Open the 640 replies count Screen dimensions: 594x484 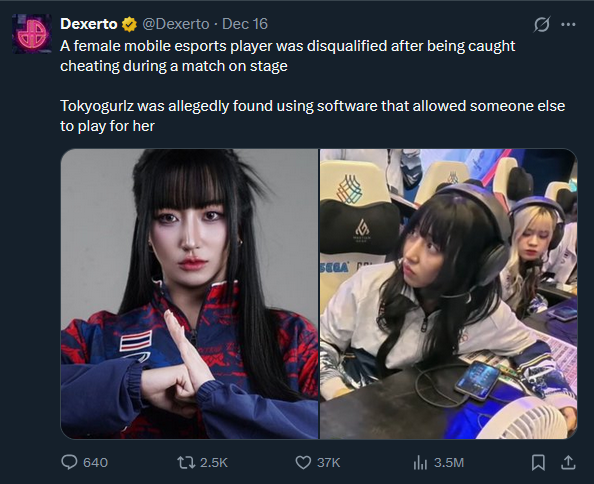pyautogui.click(x=95, y=462)
